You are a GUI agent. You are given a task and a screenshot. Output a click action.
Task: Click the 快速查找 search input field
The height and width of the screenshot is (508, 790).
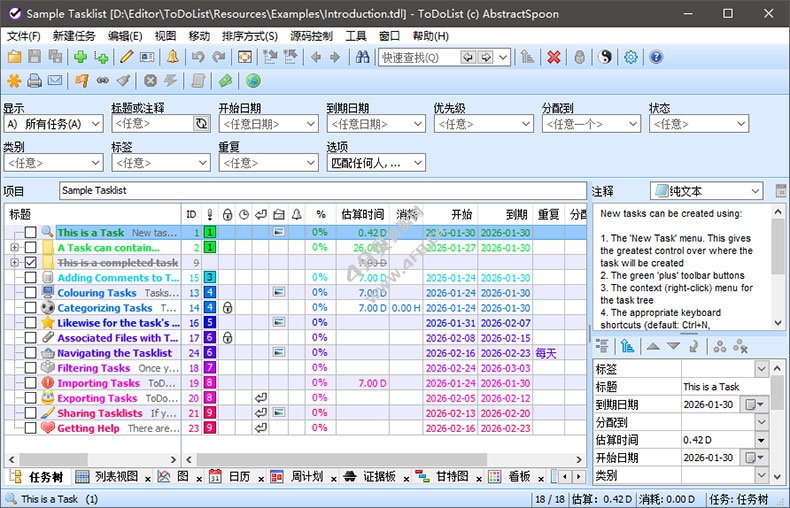[x=419, y=57]
